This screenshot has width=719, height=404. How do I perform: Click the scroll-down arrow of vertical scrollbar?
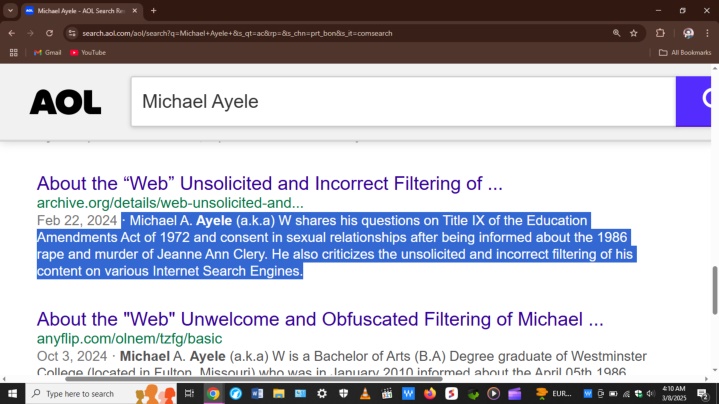point(715,370)
